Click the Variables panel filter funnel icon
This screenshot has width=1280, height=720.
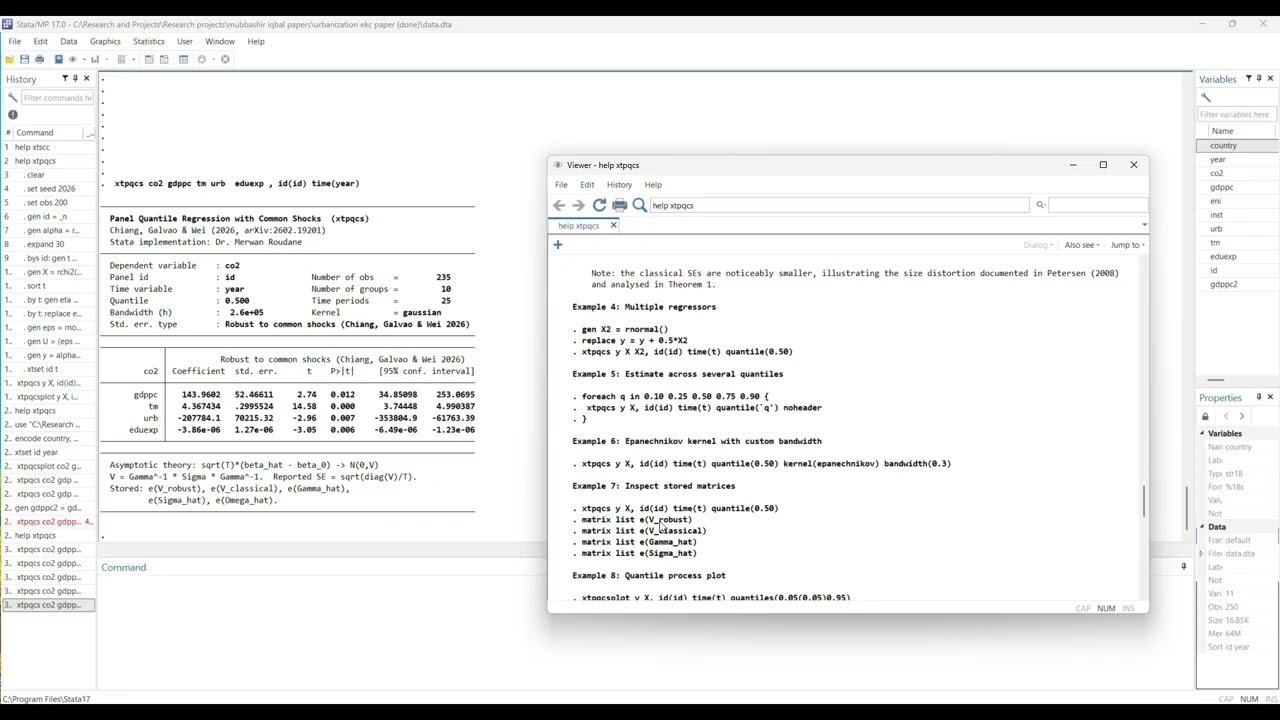[1249, 79]
